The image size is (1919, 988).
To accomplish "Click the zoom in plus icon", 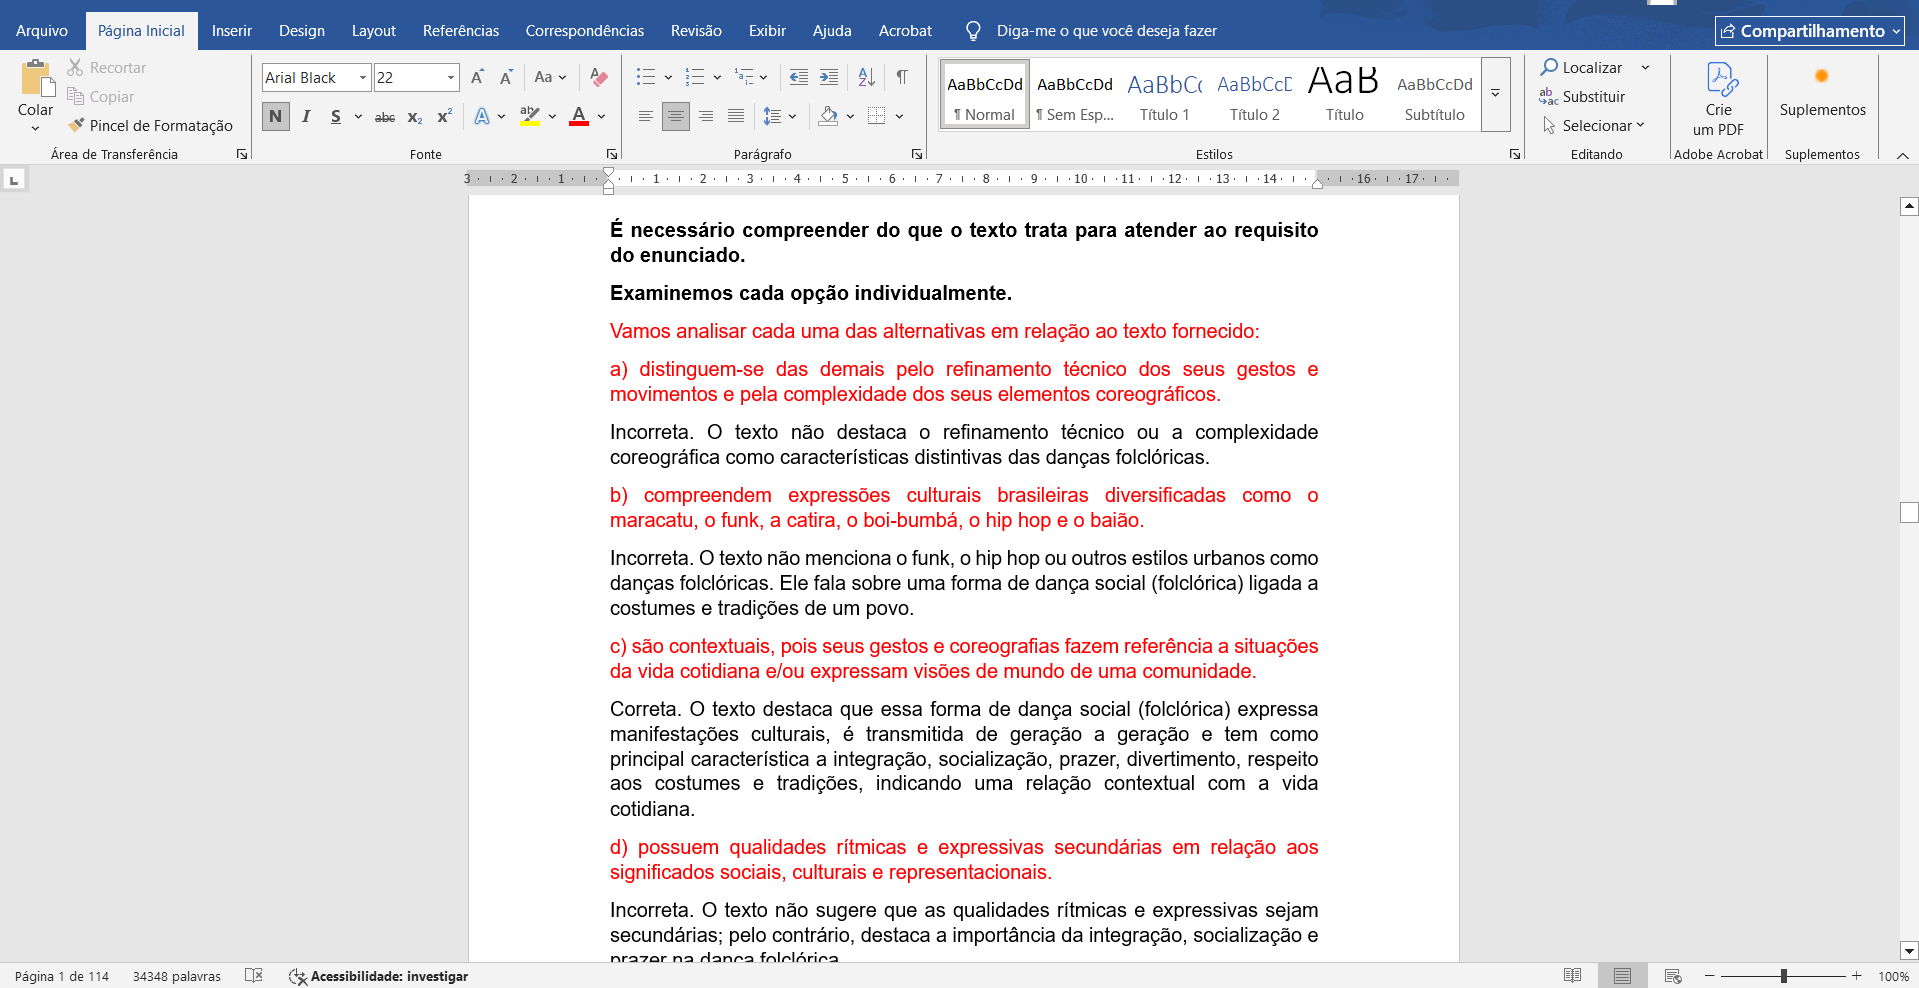I will click(x=1857, y=976).
